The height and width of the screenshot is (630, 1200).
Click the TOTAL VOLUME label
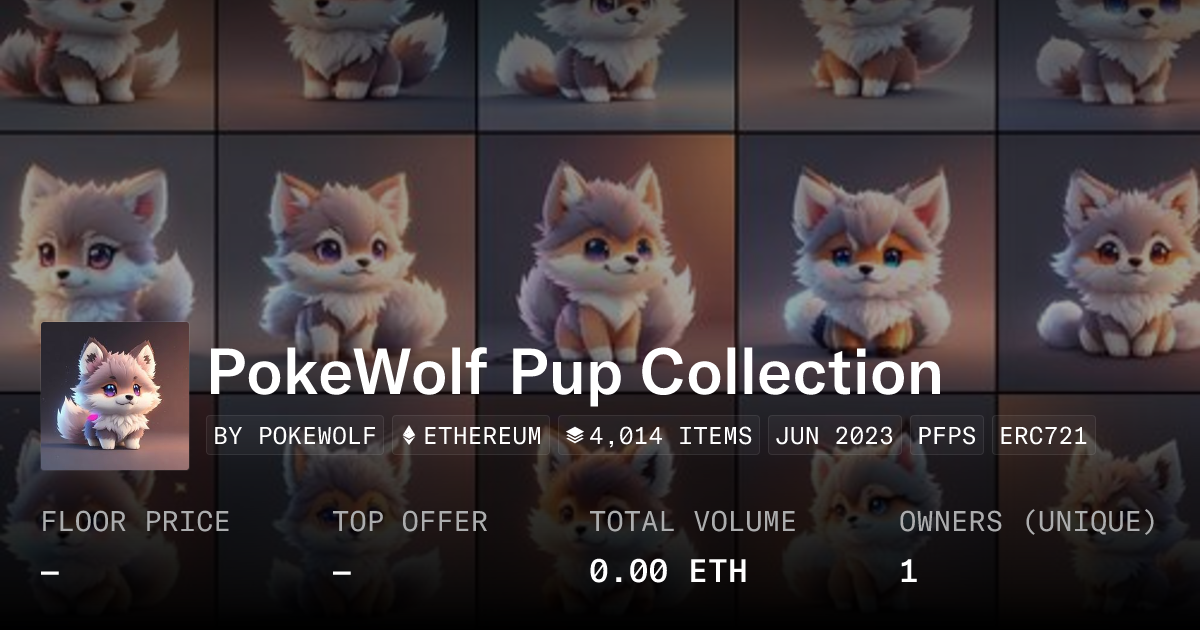coord(692,522)
